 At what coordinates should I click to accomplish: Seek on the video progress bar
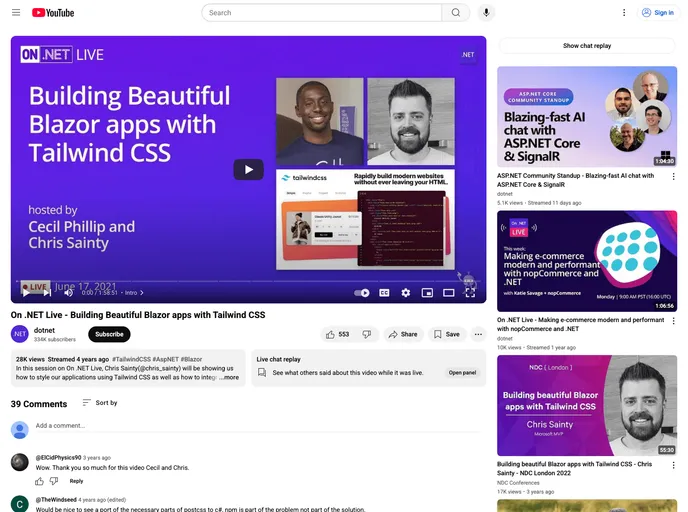point(248,281)
